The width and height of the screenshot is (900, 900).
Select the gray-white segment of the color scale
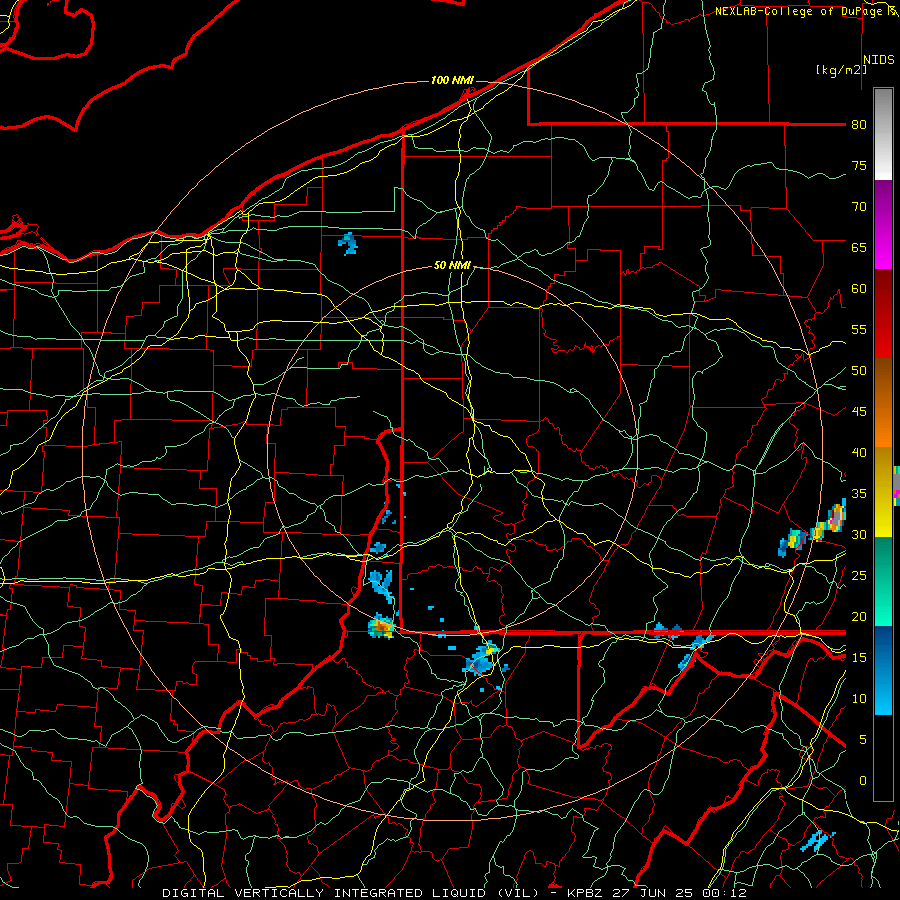coord(883,134)
